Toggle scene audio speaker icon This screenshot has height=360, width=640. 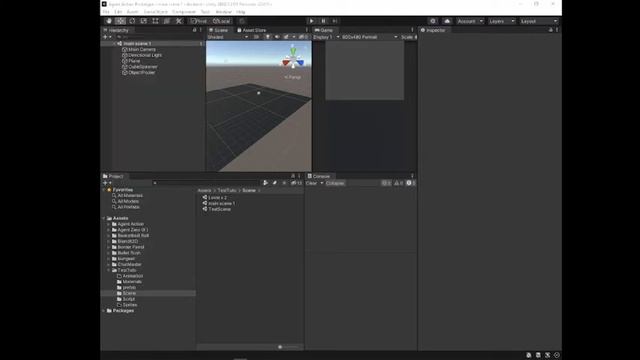pyautogui.click(x=277, y=37)
